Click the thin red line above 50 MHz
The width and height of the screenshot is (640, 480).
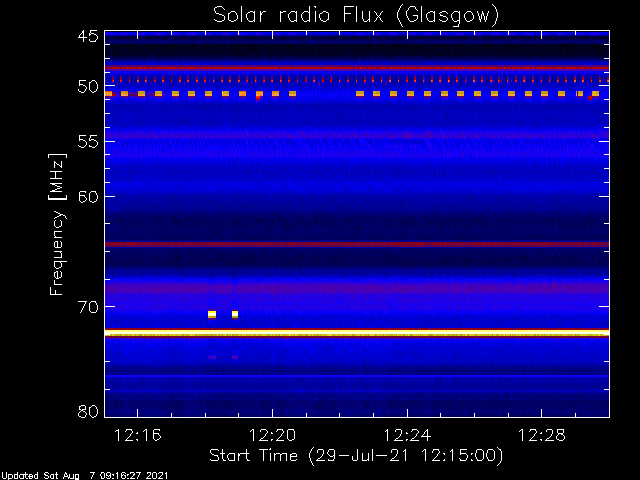pos(357,68)
